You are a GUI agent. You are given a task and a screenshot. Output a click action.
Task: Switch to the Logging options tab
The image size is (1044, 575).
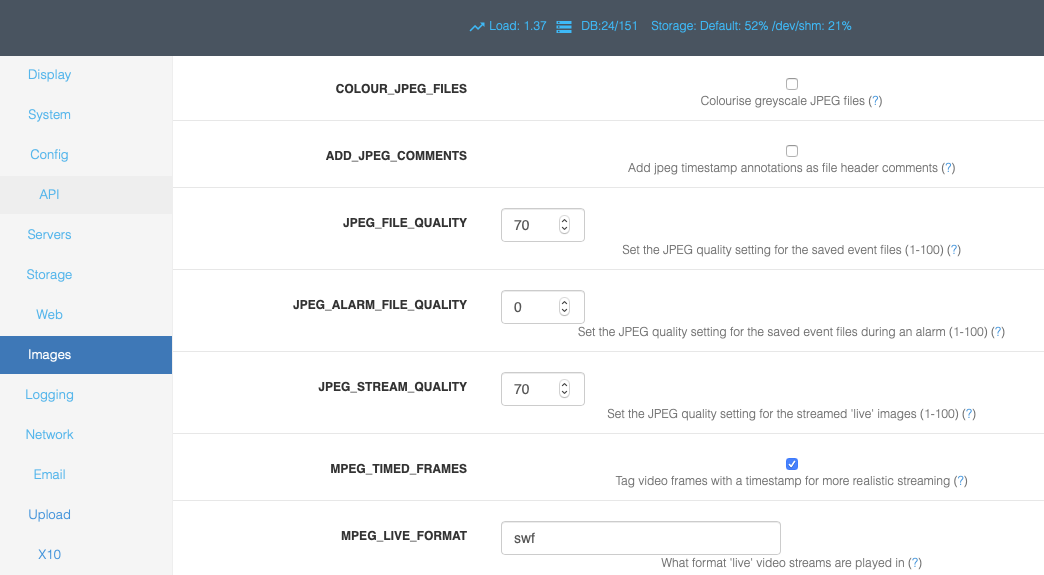click(x=49, y=395)
